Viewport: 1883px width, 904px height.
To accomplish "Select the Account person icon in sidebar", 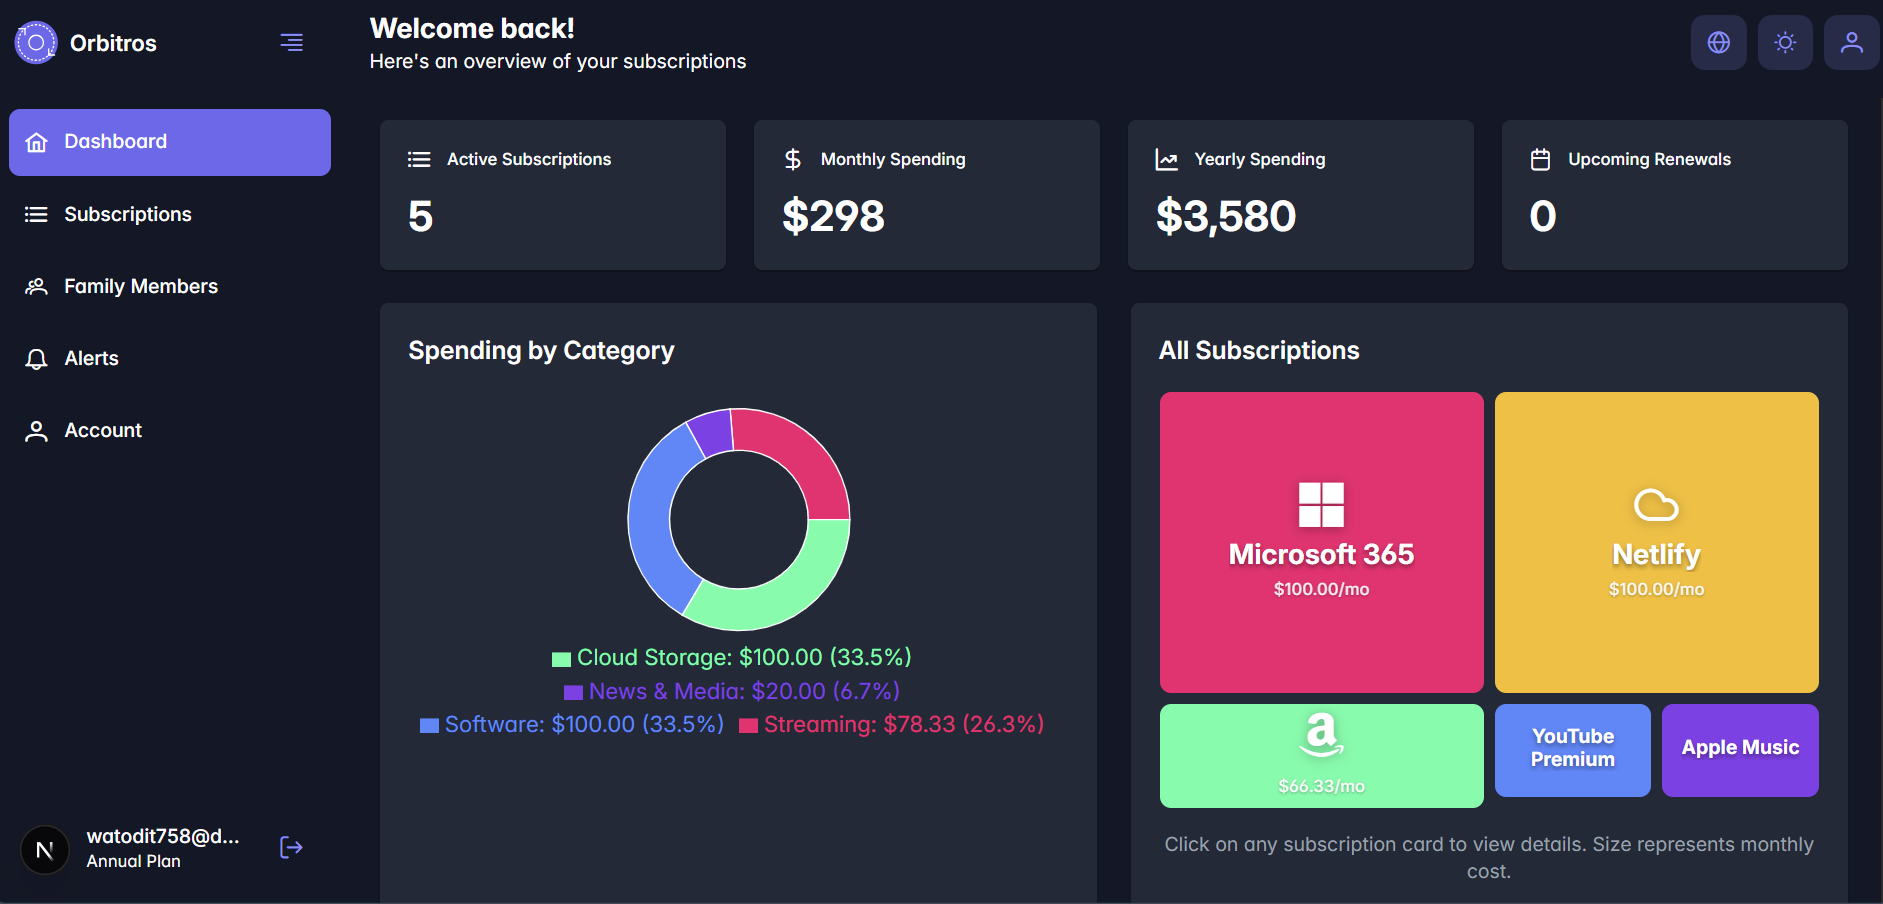I will tap(36, 430).
